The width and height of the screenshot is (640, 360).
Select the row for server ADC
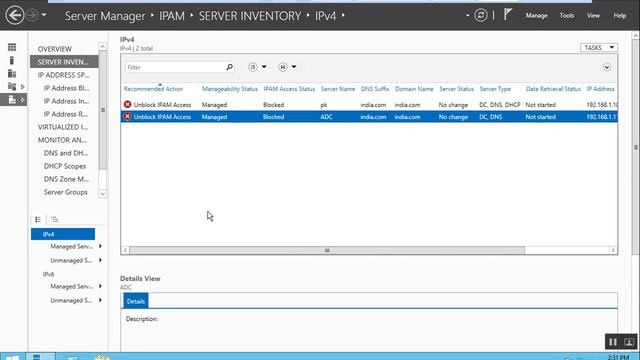pos(369,117)
